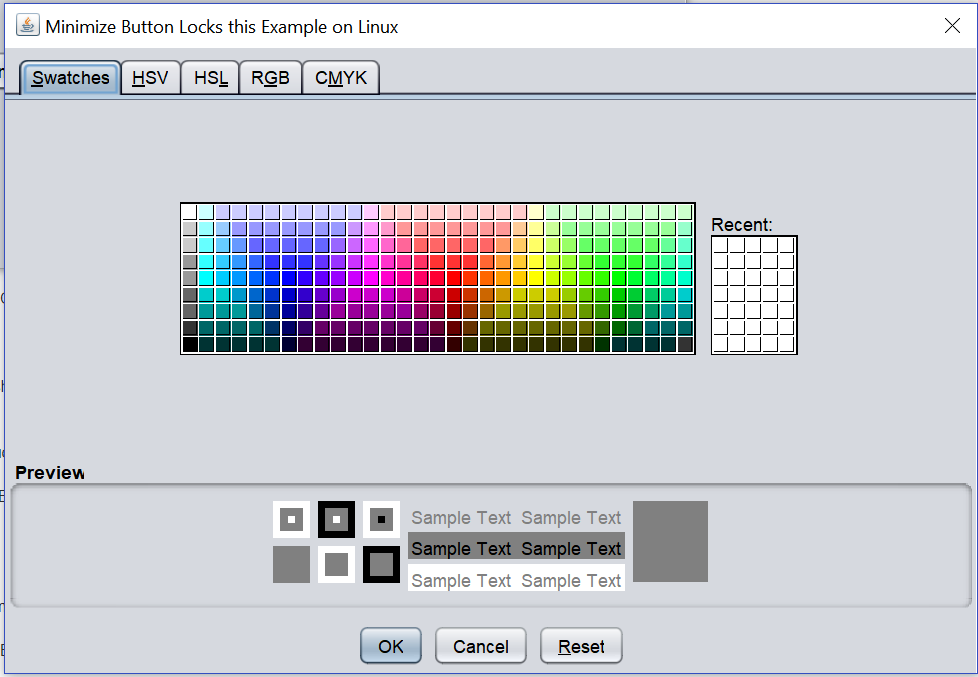
Task: Confirm color with the OK button
Action: pyautogui.click(x=391, y=646)
